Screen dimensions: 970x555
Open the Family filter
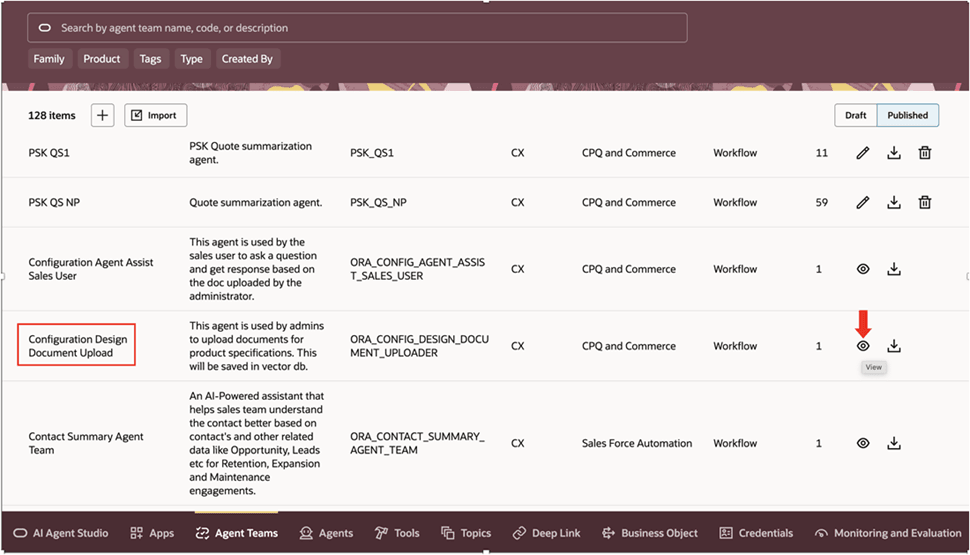[49, 59]
